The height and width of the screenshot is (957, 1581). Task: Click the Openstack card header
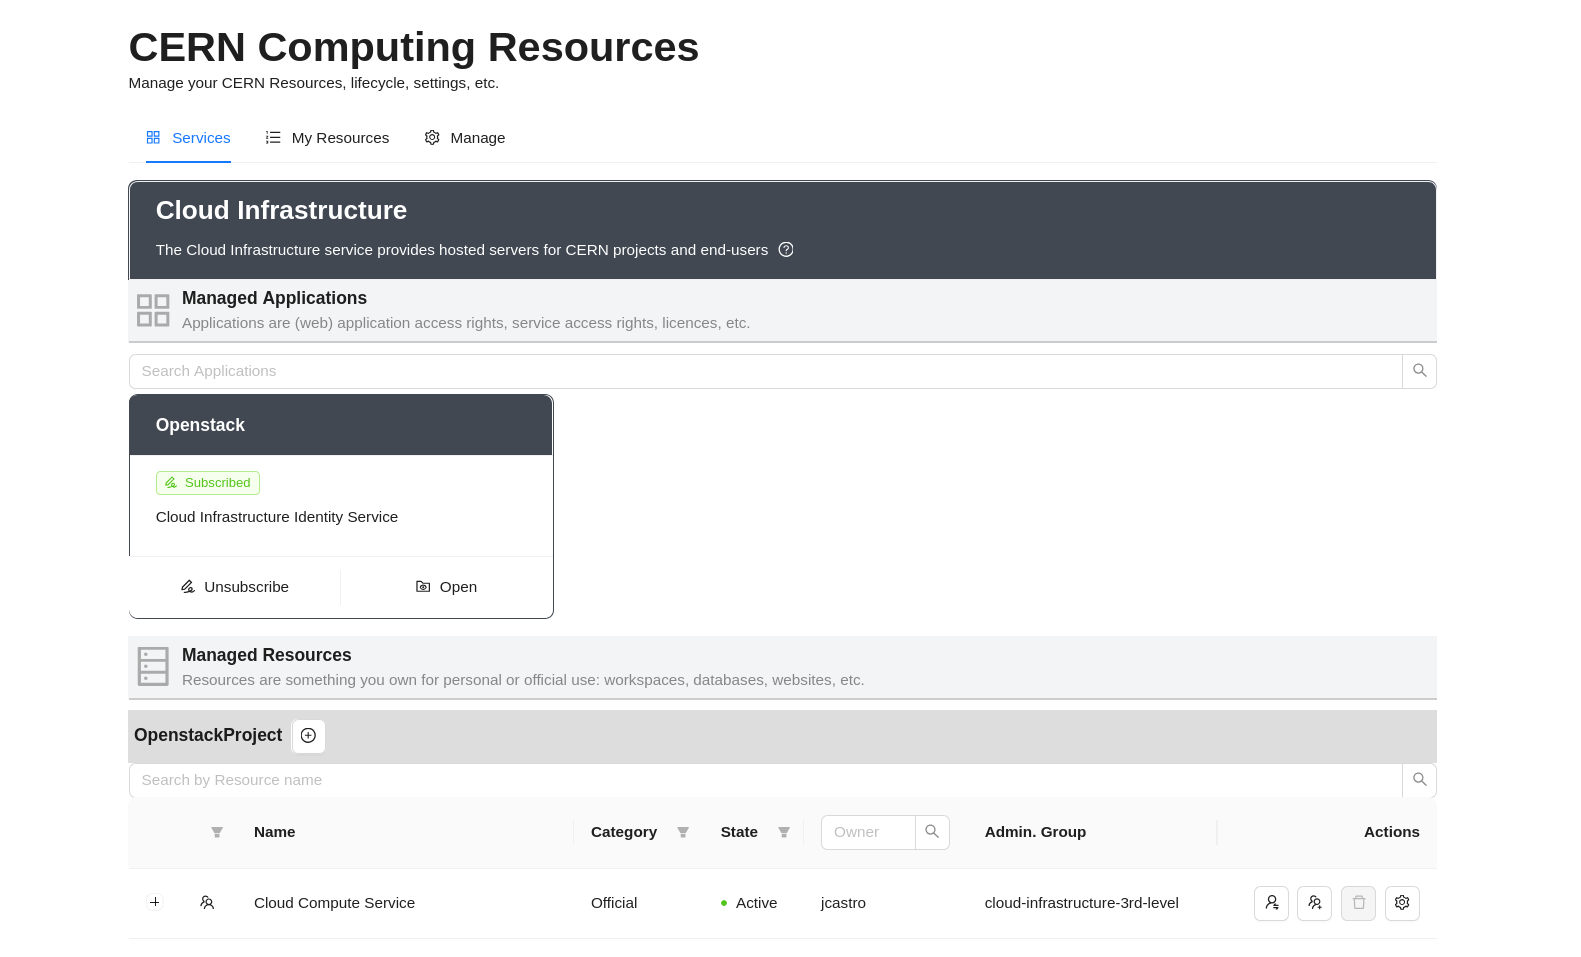click(x=341, y=425)
